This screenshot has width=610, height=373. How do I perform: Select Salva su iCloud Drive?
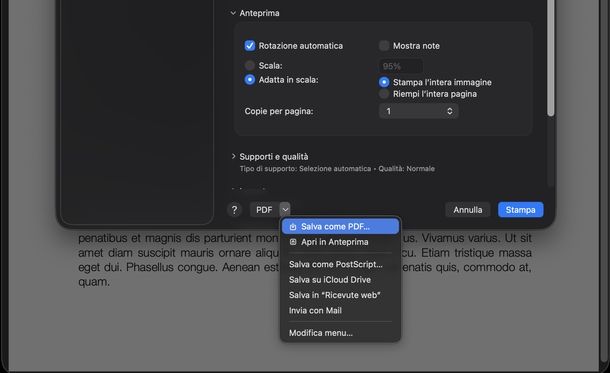coord(340,280)
